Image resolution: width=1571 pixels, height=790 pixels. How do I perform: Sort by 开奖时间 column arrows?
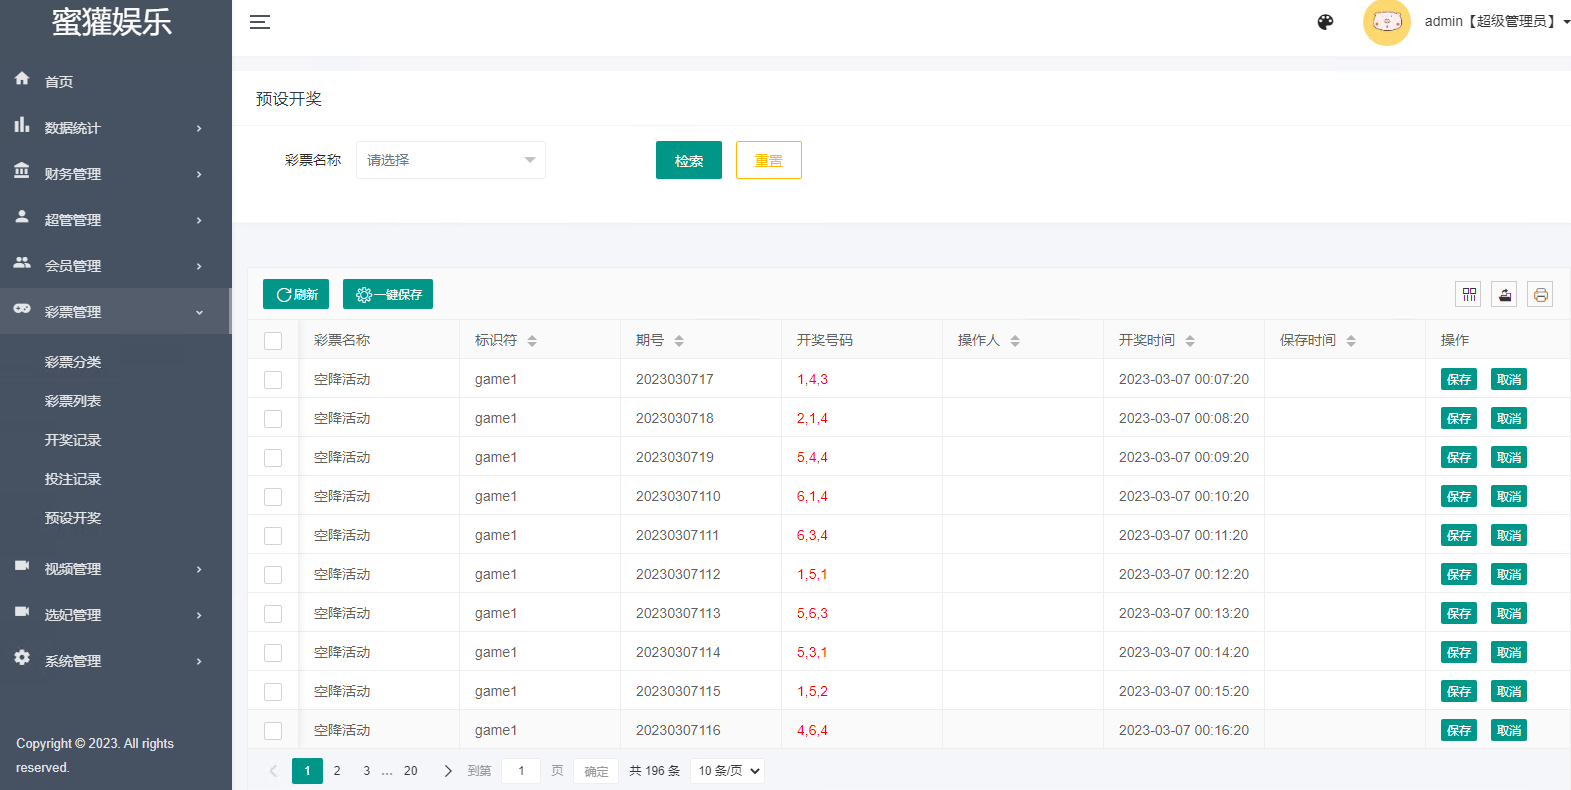point(1190,341)
